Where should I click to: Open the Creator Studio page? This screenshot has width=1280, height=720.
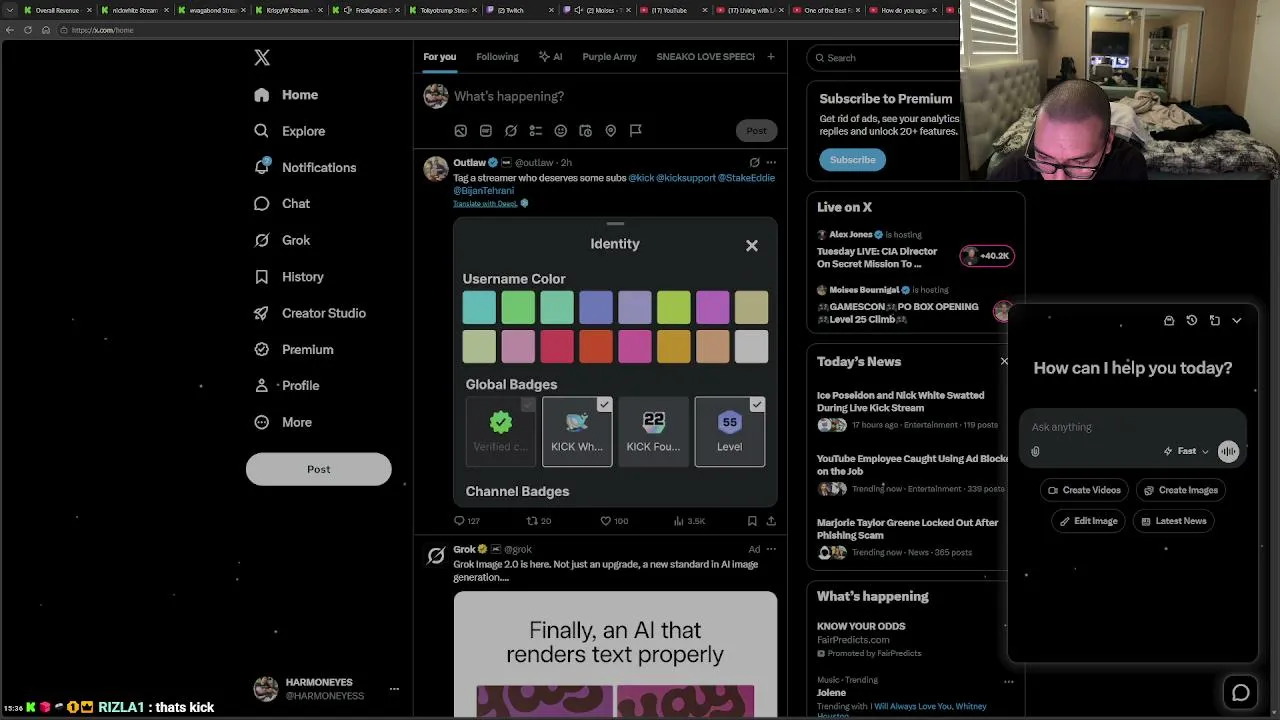click(310, 313)
